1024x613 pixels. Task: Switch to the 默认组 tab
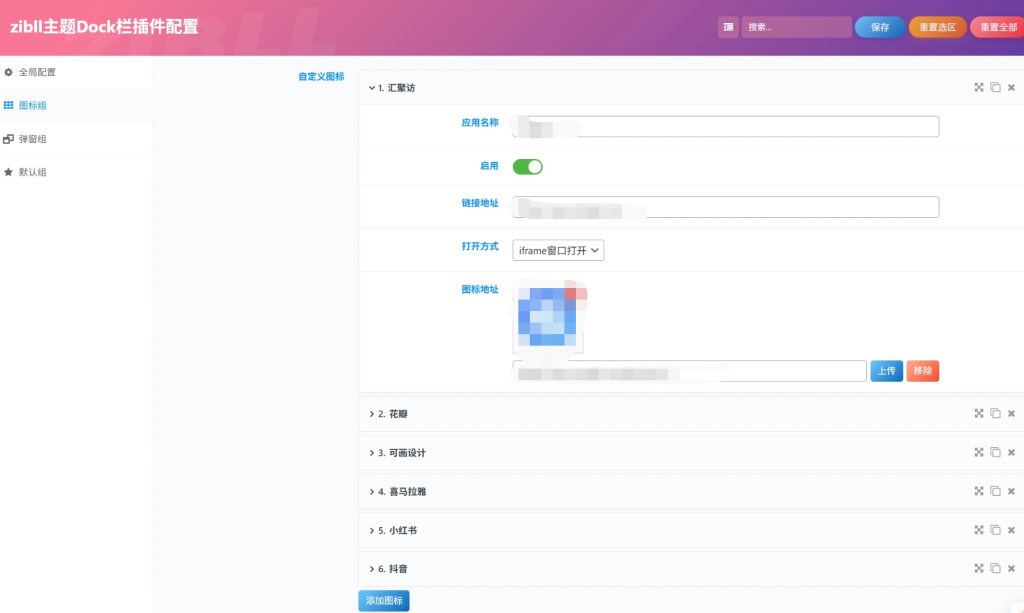pyautogui.click(x=76, y=172)
